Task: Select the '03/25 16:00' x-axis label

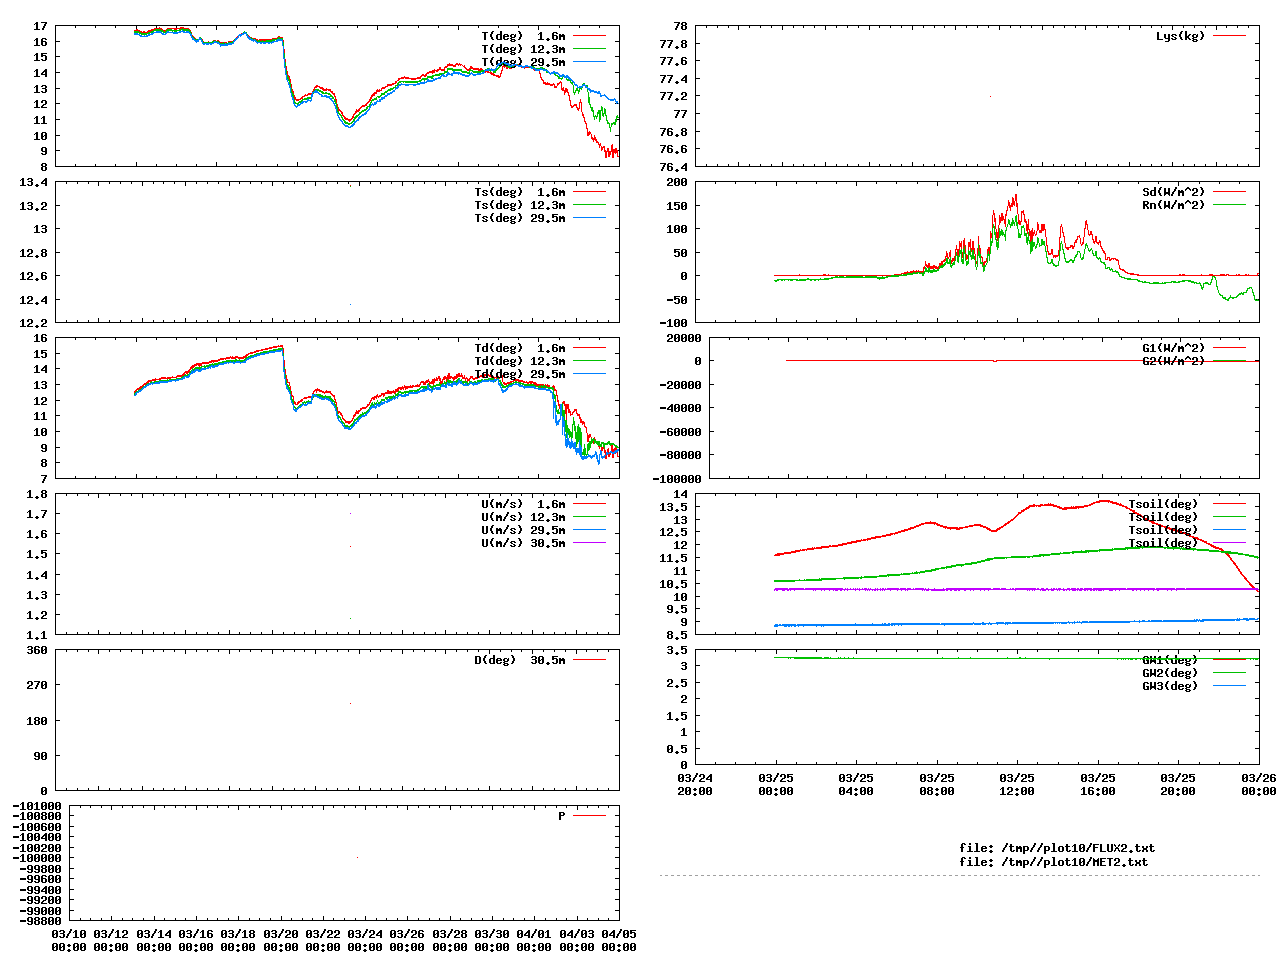Action: pyautogui.click(x=1098, y=784)
